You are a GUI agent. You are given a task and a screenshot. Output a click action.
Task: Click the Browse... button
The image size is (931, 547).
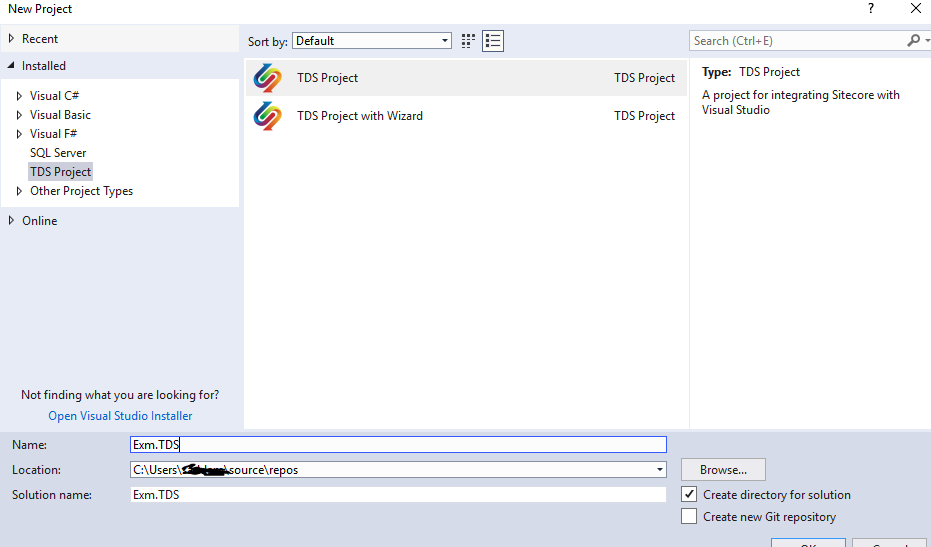click(x=723, y=470)
